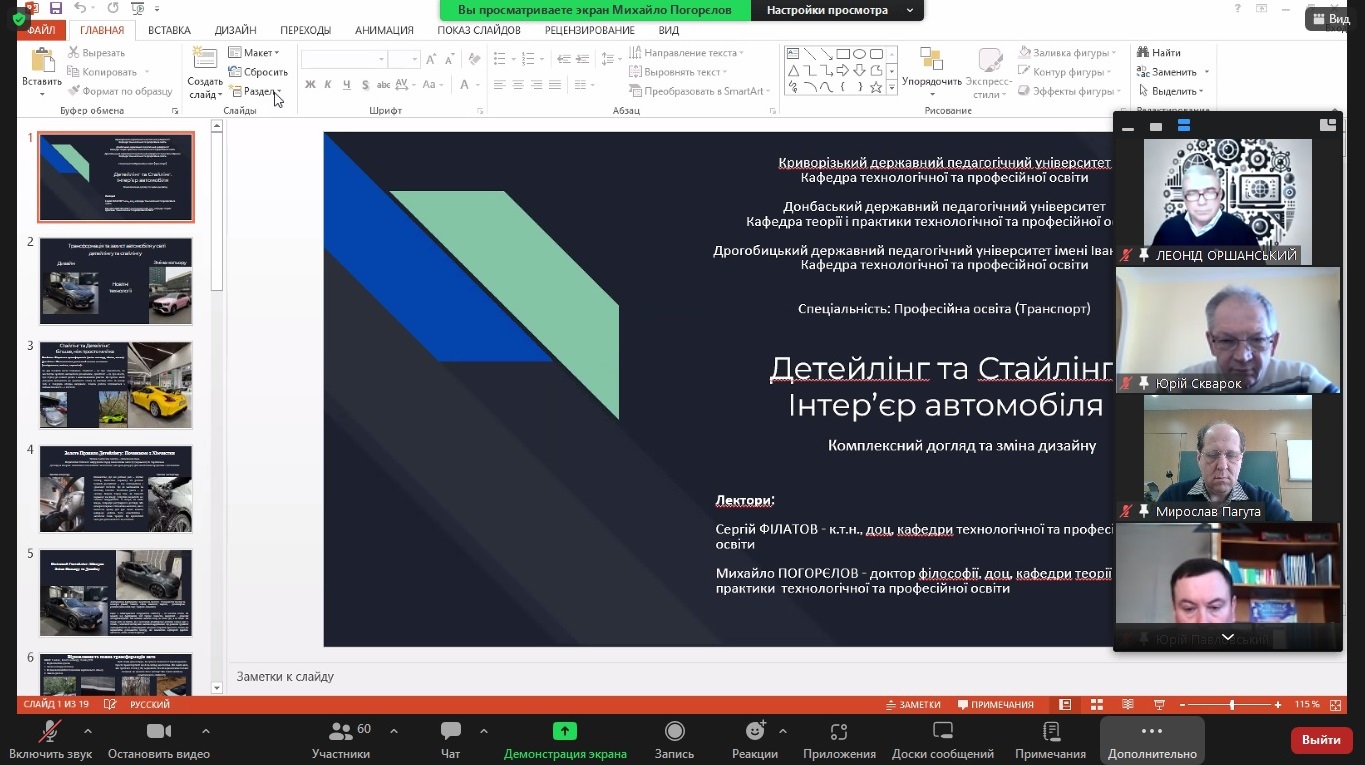Click the Reactions smiley icon
Image resolution: width=1365 pixels, height=765 pixels.
tap(754, 732)
